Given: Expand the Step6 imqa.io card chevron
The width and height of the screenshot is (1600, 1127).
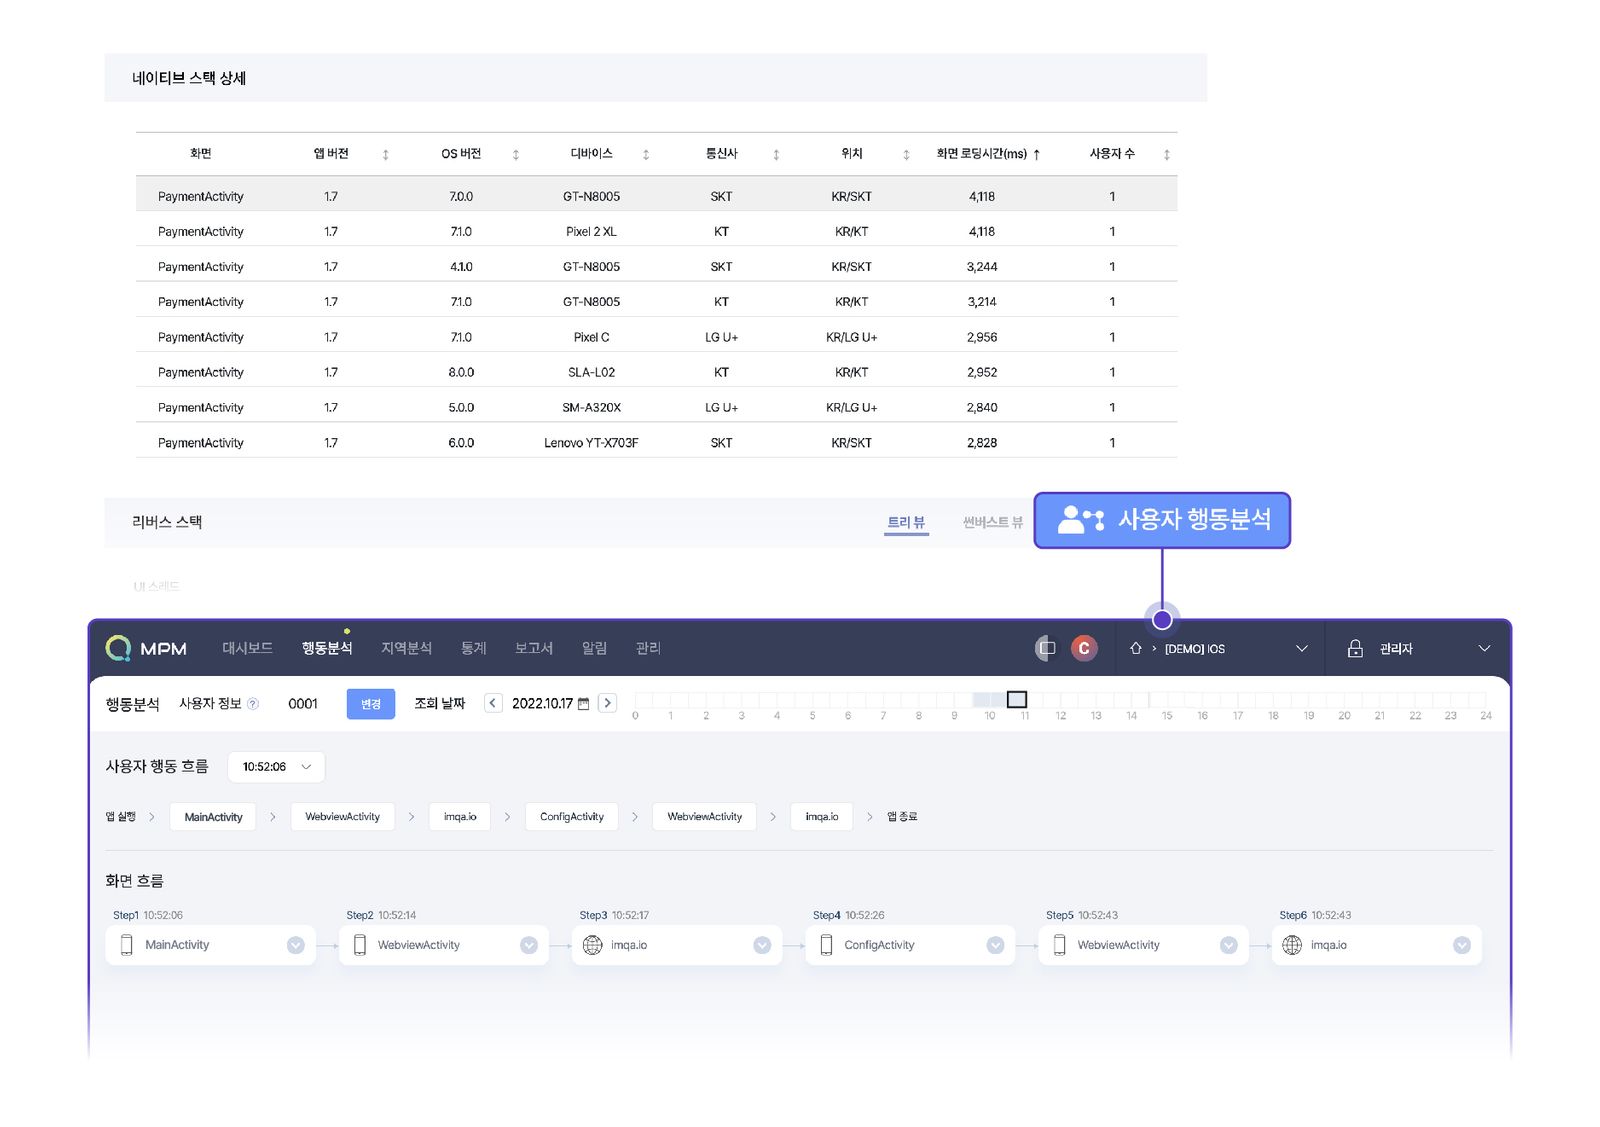Looking at the screenshot, I should tap(1462, 945).
